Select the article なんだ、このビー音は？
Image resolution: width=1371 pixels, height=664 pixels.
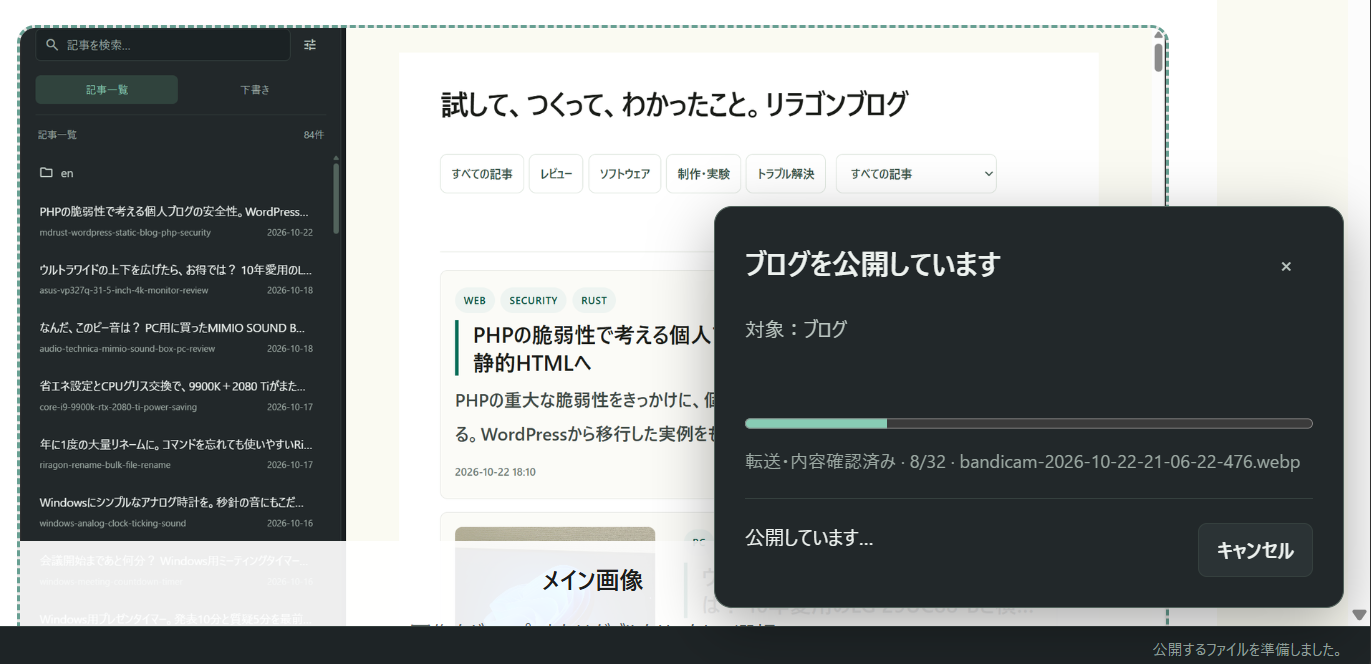[176, 337]
